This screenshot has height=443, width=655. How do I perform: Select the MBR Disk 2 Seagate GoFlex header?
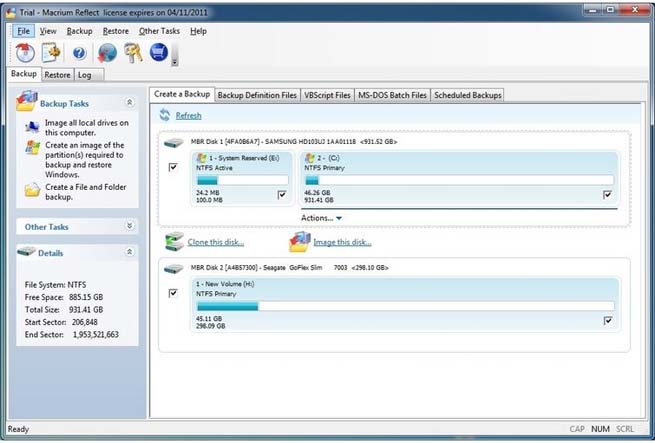click(289, 267)
